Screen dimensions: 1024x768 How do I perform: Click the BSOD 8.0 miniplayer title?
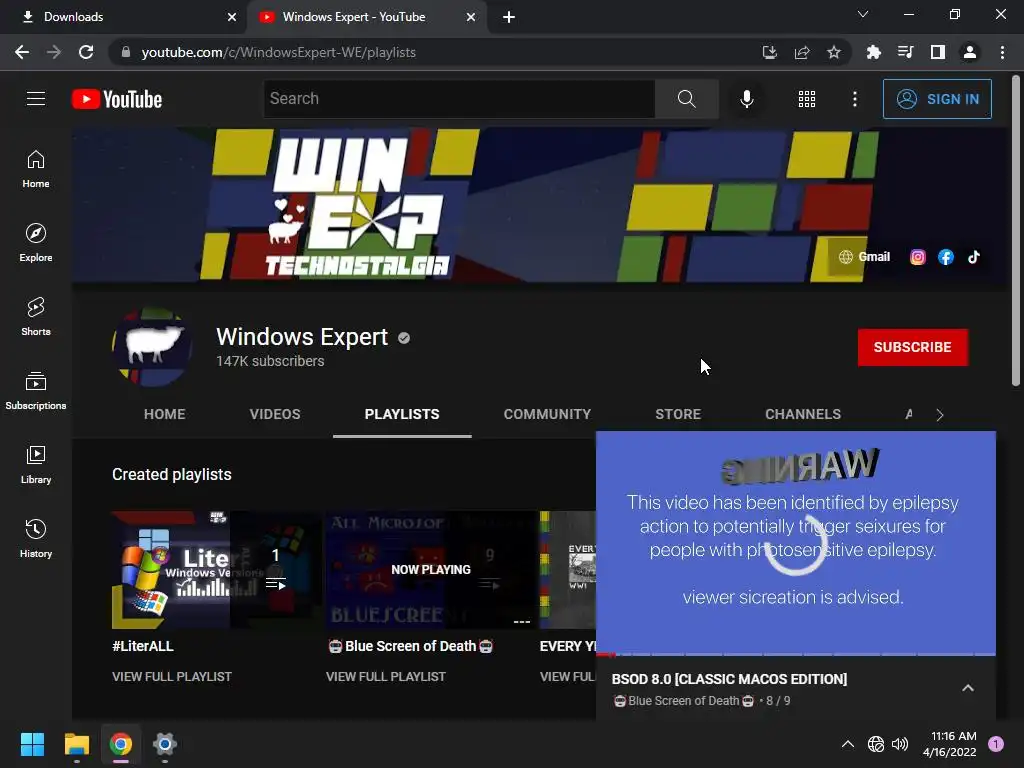(729, 679)
